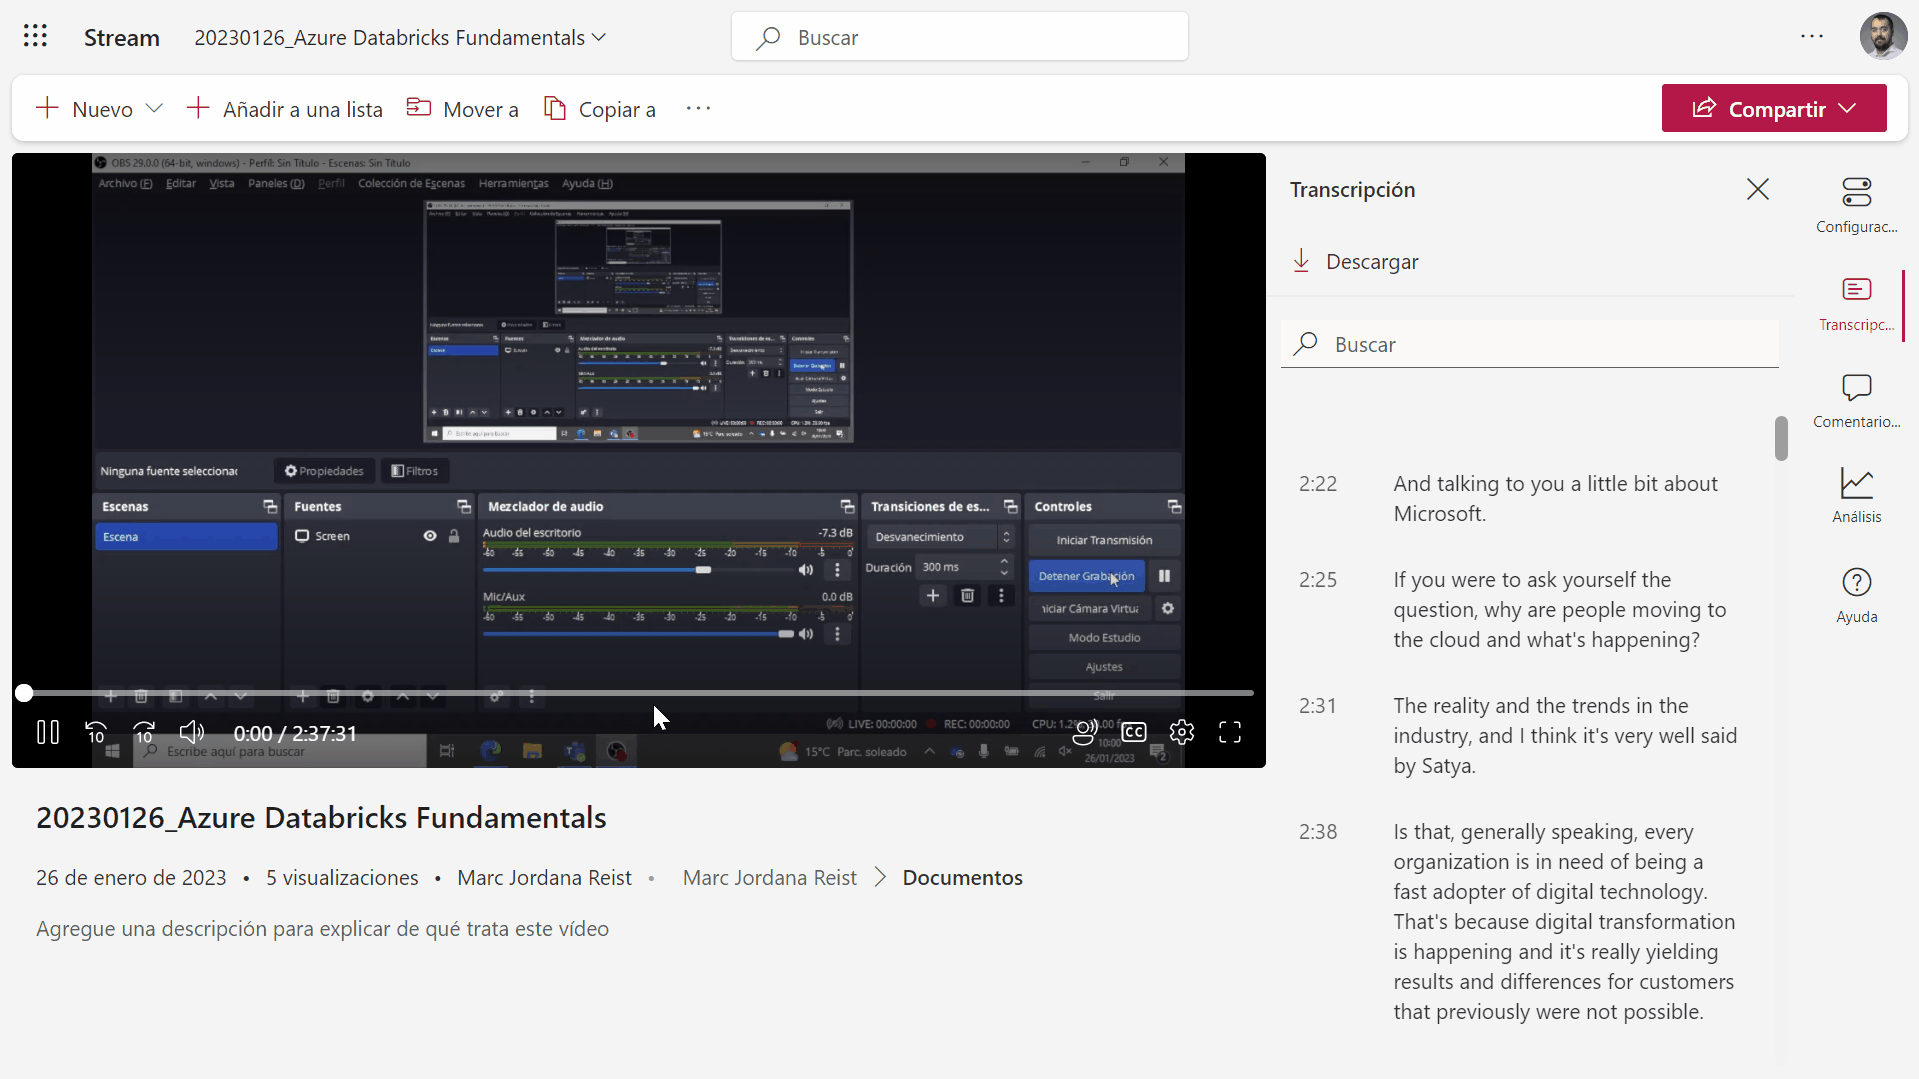
Task: Pop out Escenas dock icon in OBS
Action: tap(270, 507)
